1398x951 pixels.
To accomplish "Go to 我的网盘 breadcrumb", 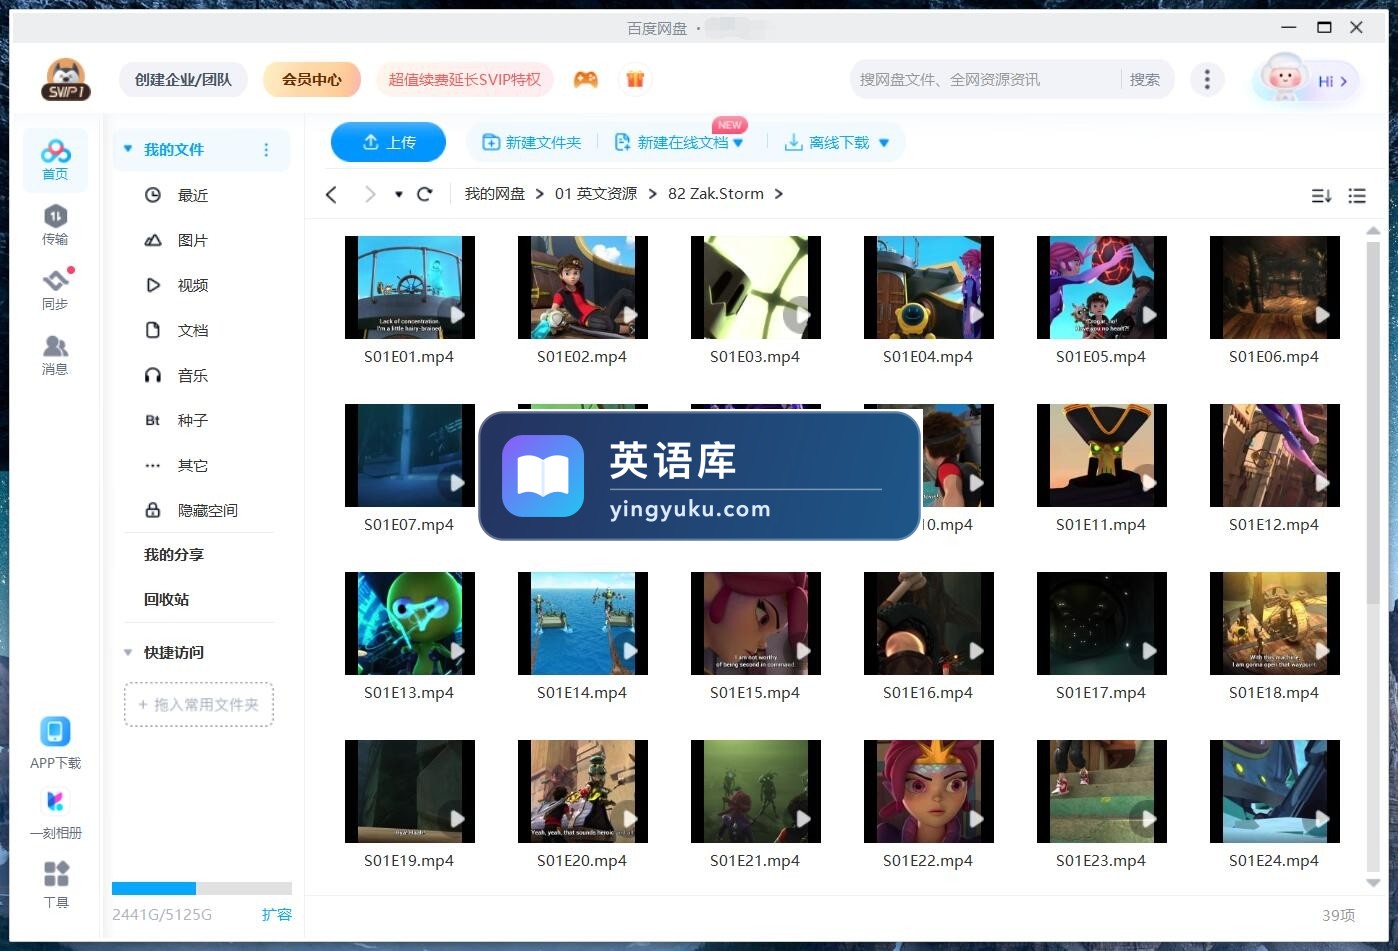I will tap(494, 194).
